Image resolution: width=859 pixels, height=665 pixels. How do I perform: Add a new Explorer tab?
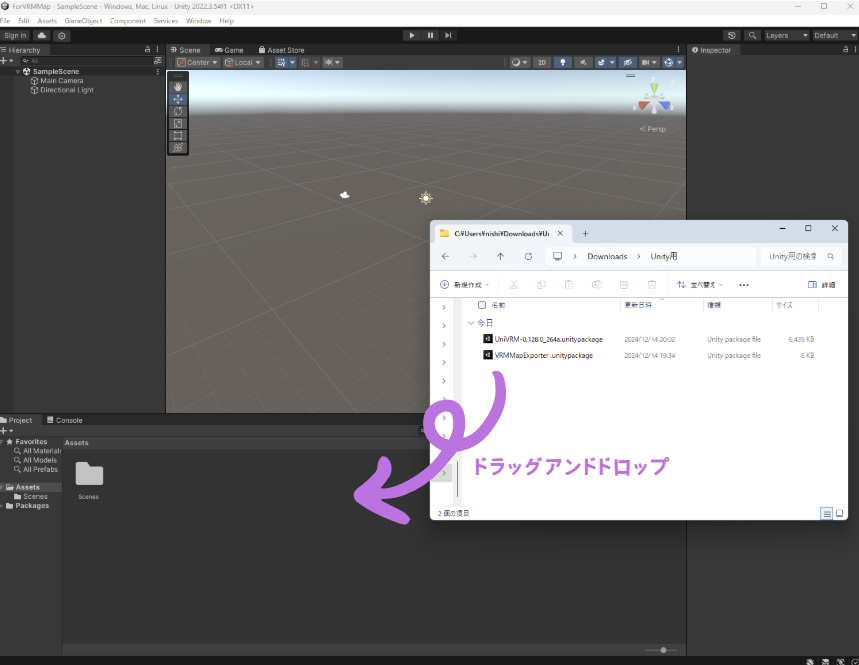tap(585, 234)
